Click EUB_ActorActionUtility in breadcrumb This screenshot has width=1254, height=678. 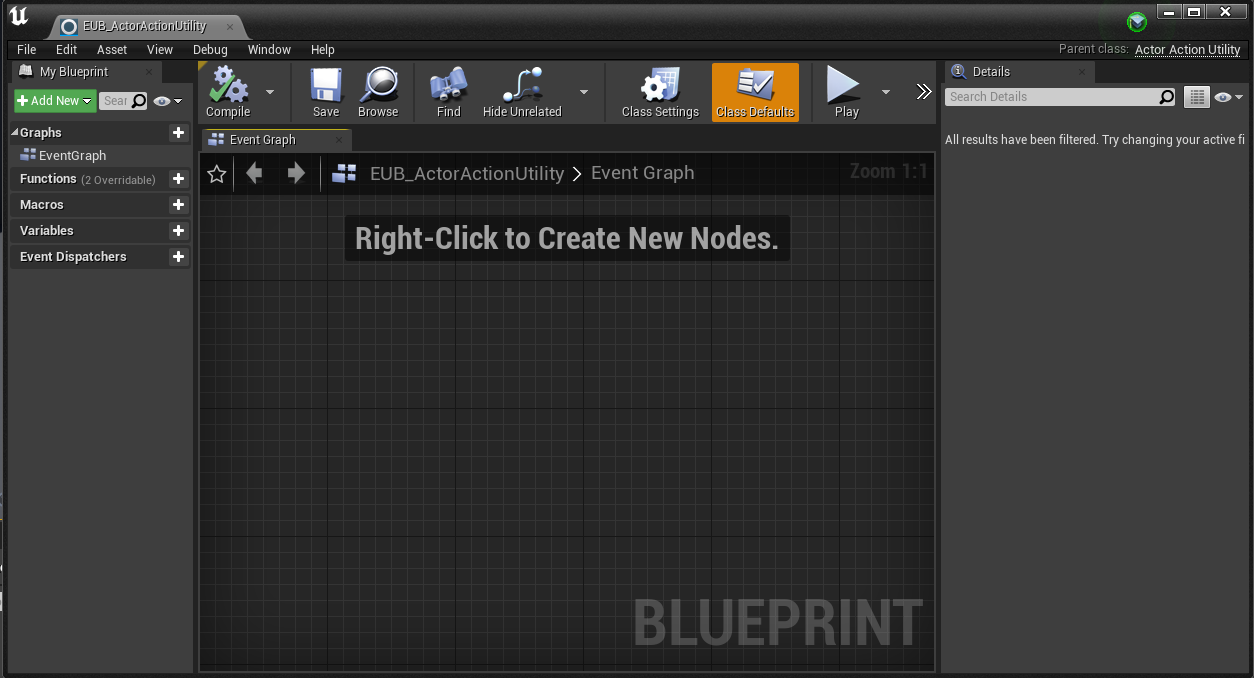coord(467,173)
